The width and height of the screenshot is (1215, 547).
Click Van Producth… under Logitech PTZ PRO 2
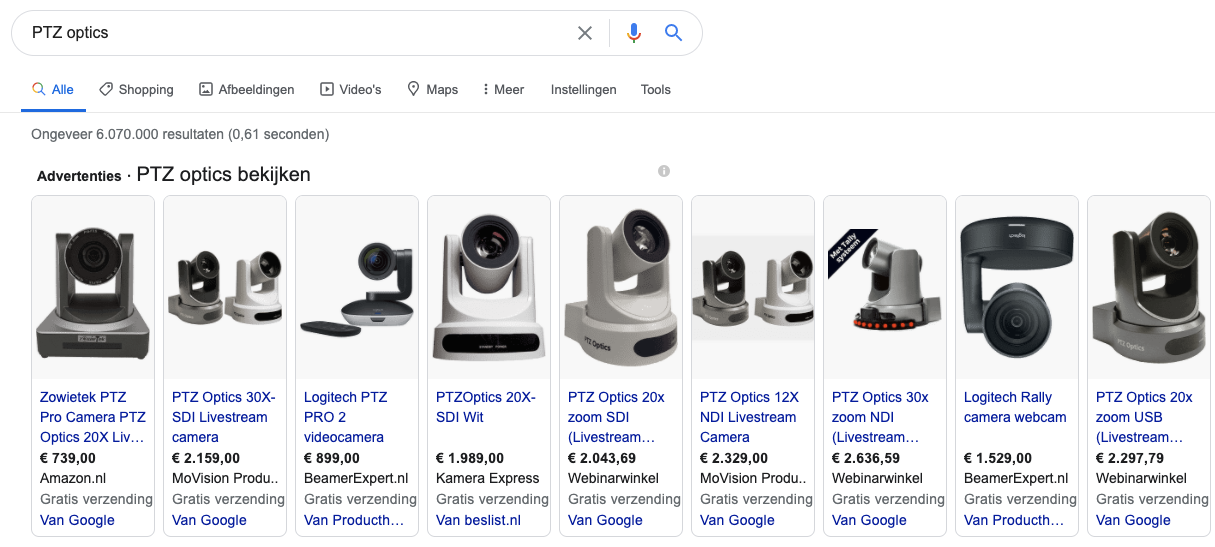354,520
